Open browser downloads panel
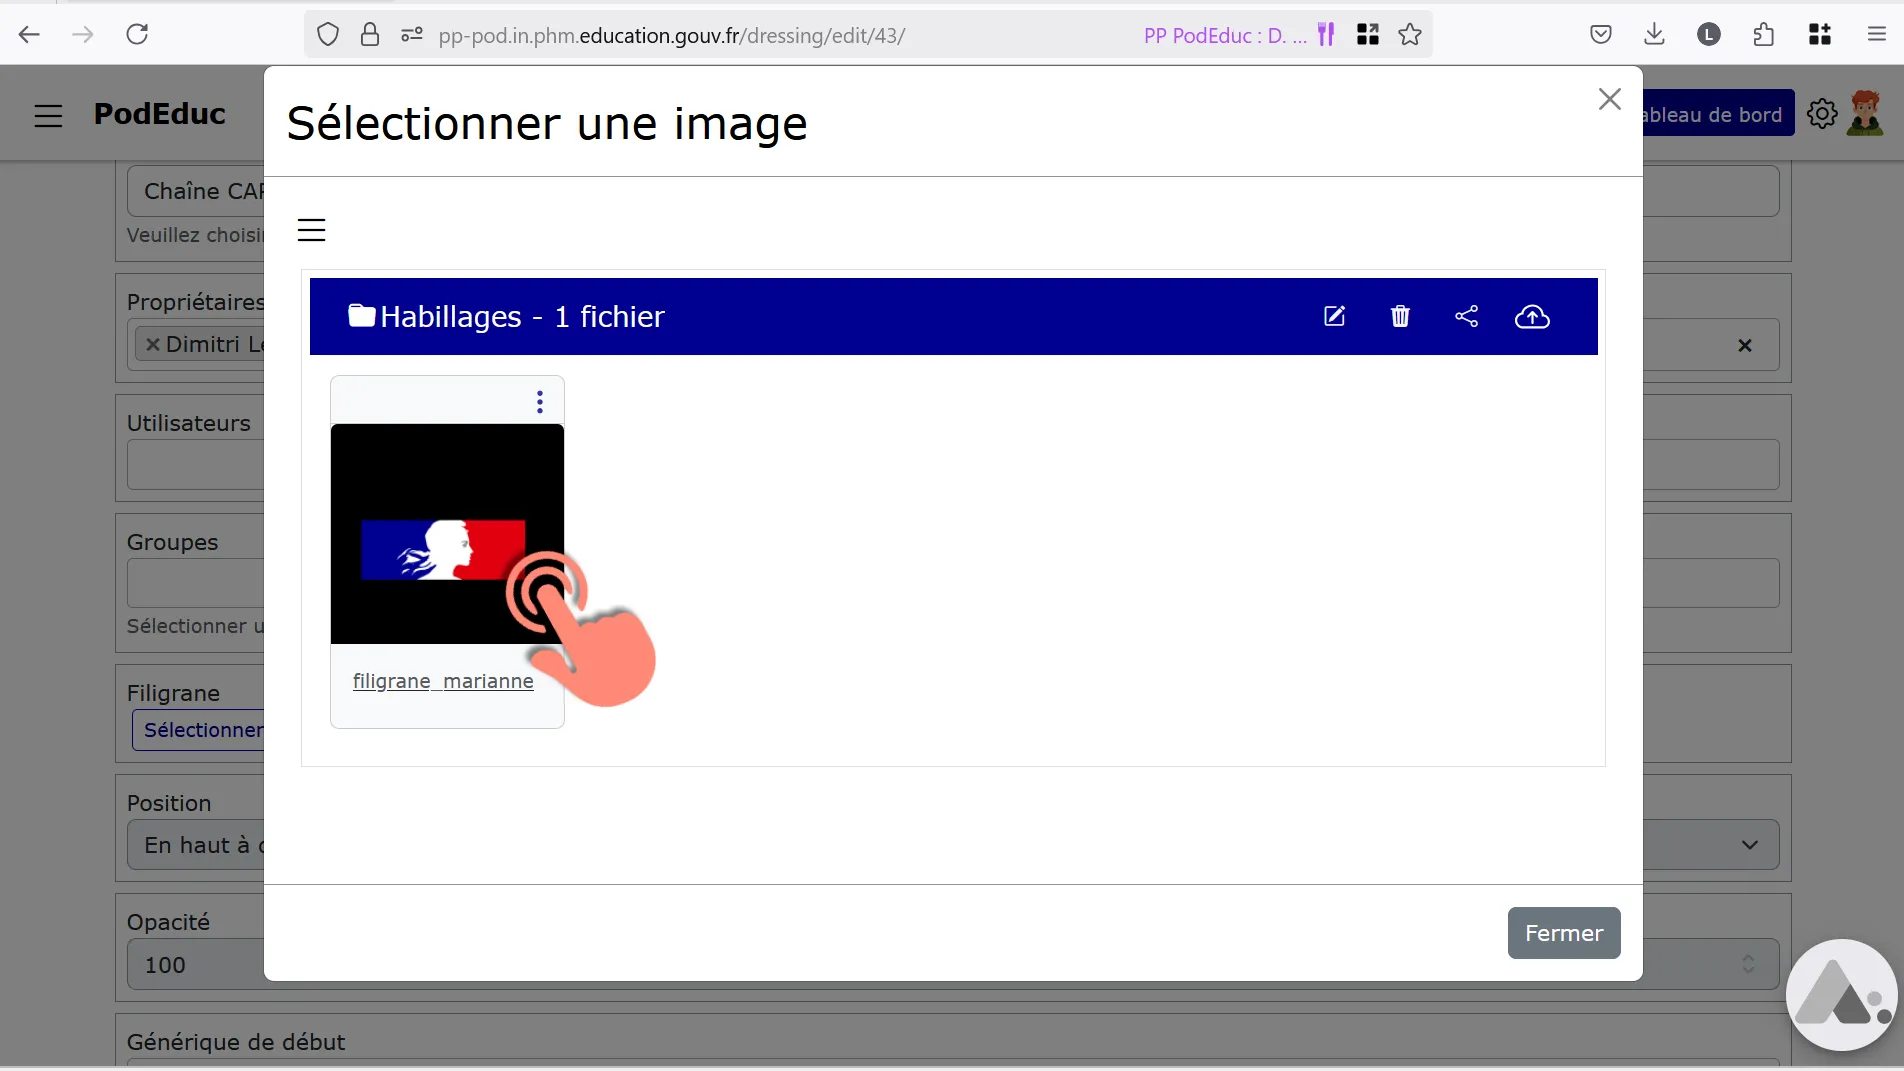This screenshot has height=1071, width=1904. (x=1654, y=35)
